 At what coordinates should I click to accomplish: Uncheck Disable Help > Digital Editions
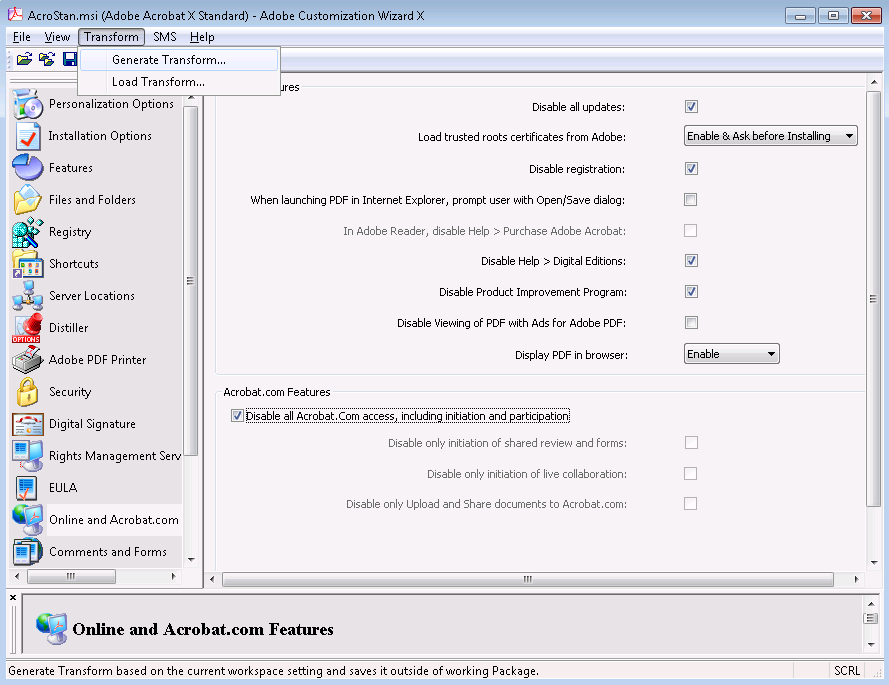[x=691, y=261]
